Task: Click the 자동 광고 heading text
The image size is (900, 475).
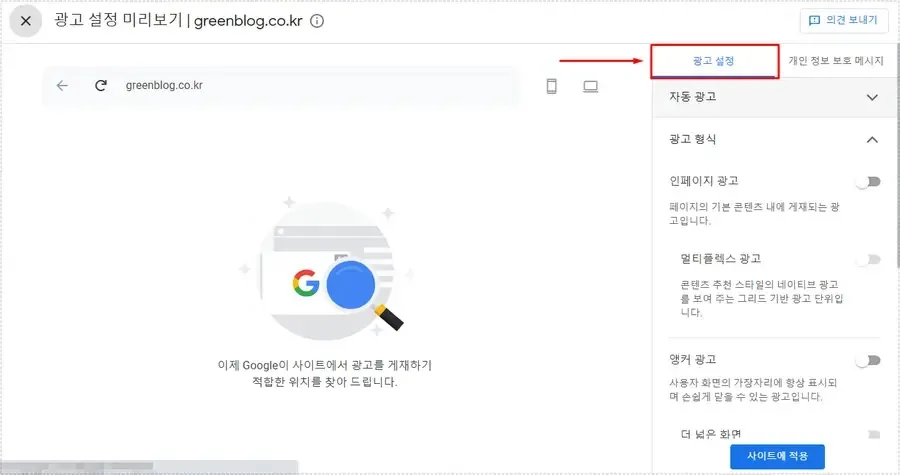Action: pyautogui.click(x=693, y=97)
